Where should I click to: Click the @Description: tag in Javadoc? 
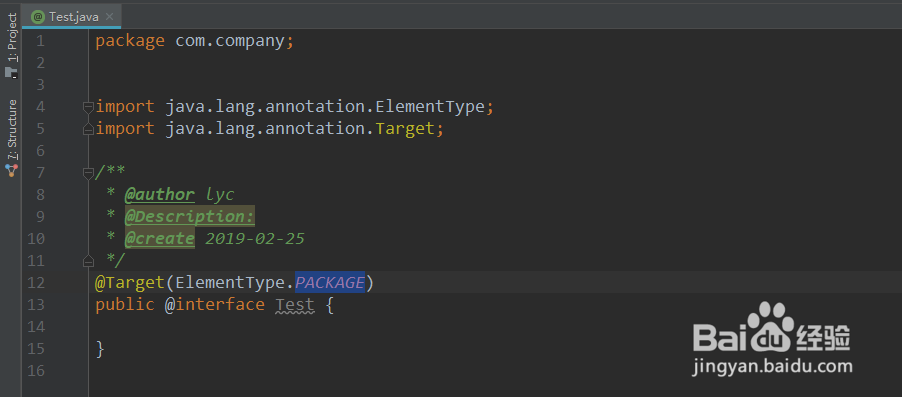click(190, 216)
